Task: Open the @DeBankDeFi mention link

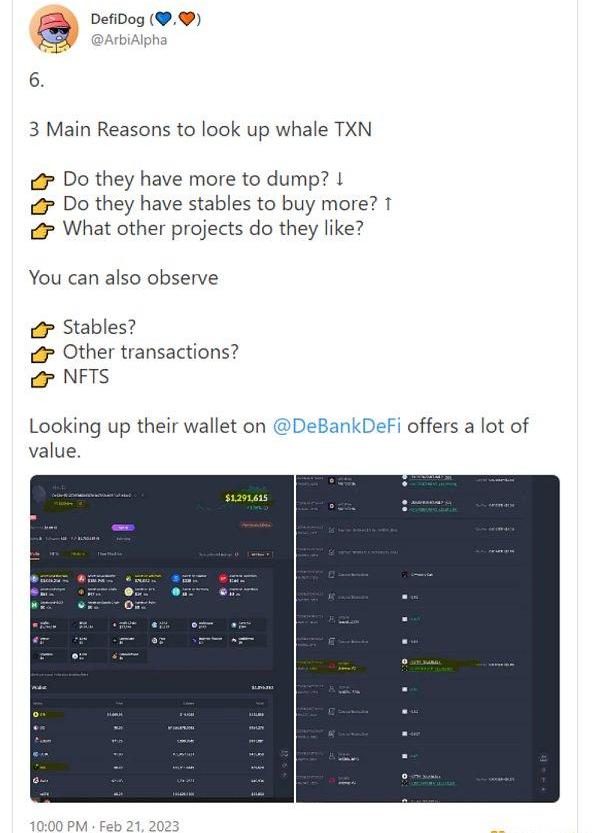Action: 337,426
